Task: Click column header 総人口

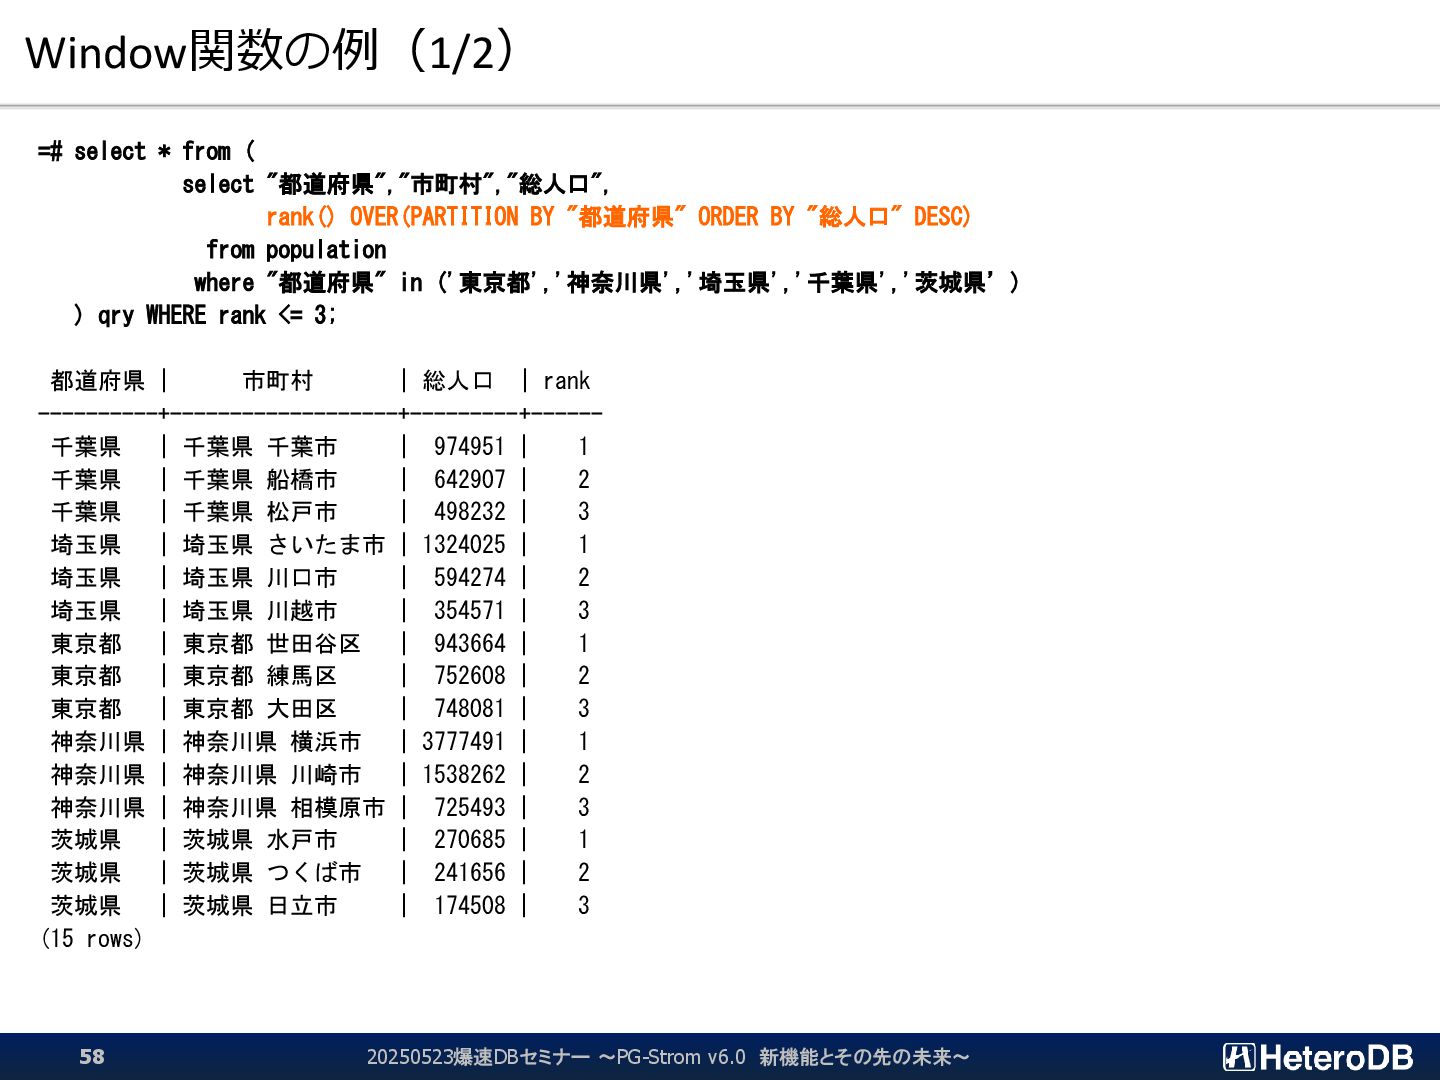Action: (x=458, y=381)
